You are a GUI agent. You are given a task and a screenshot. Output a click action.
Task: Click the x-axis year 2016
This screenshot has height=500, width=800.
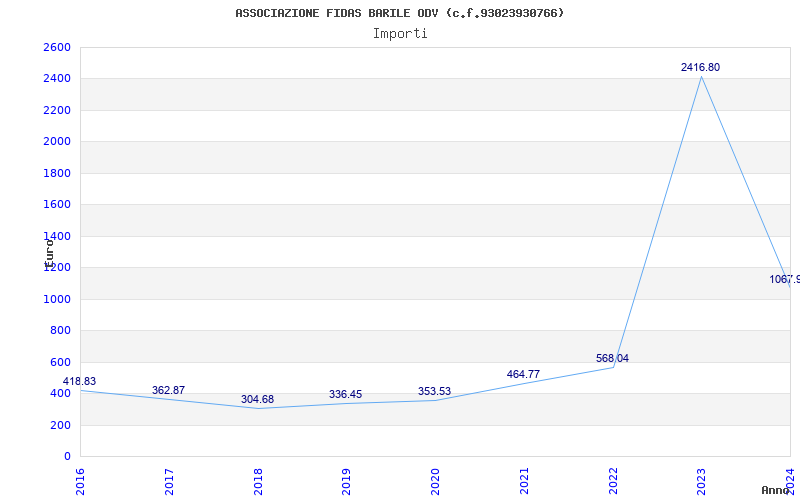click(80, 481)
